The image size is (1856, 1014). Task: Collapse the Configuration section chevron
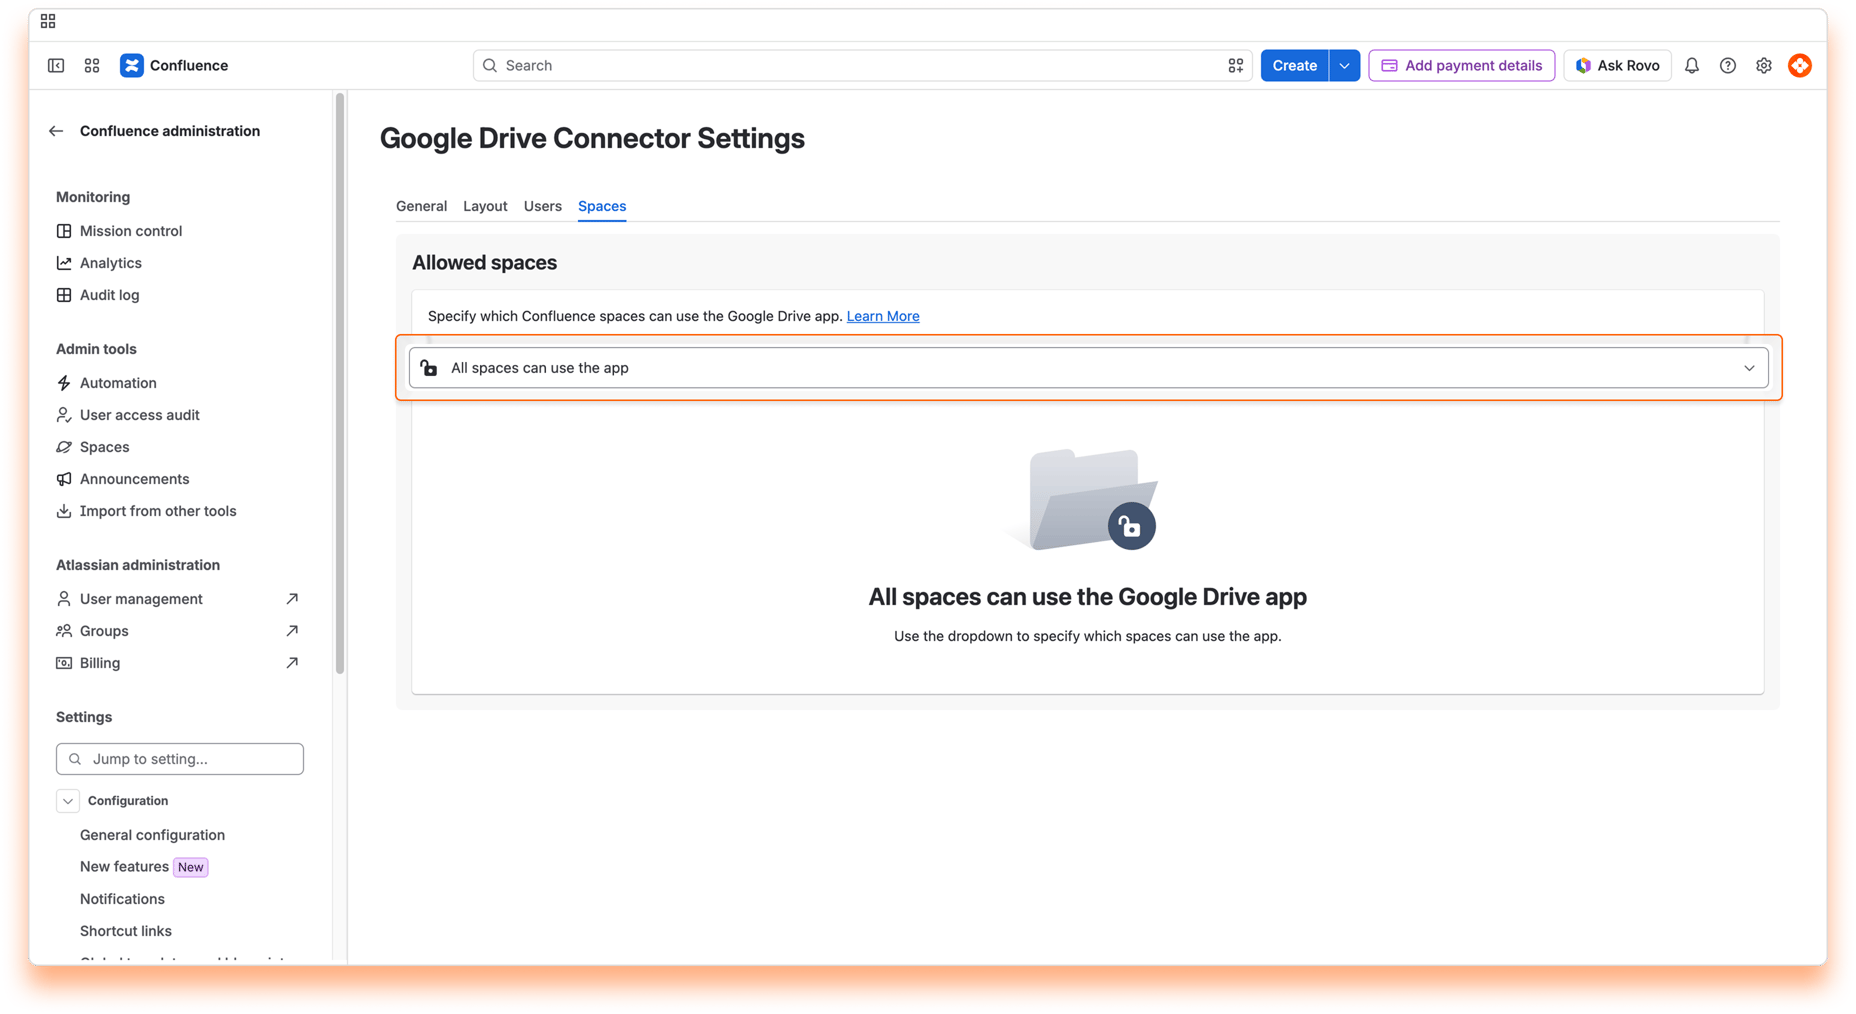(x=68, y=801)
